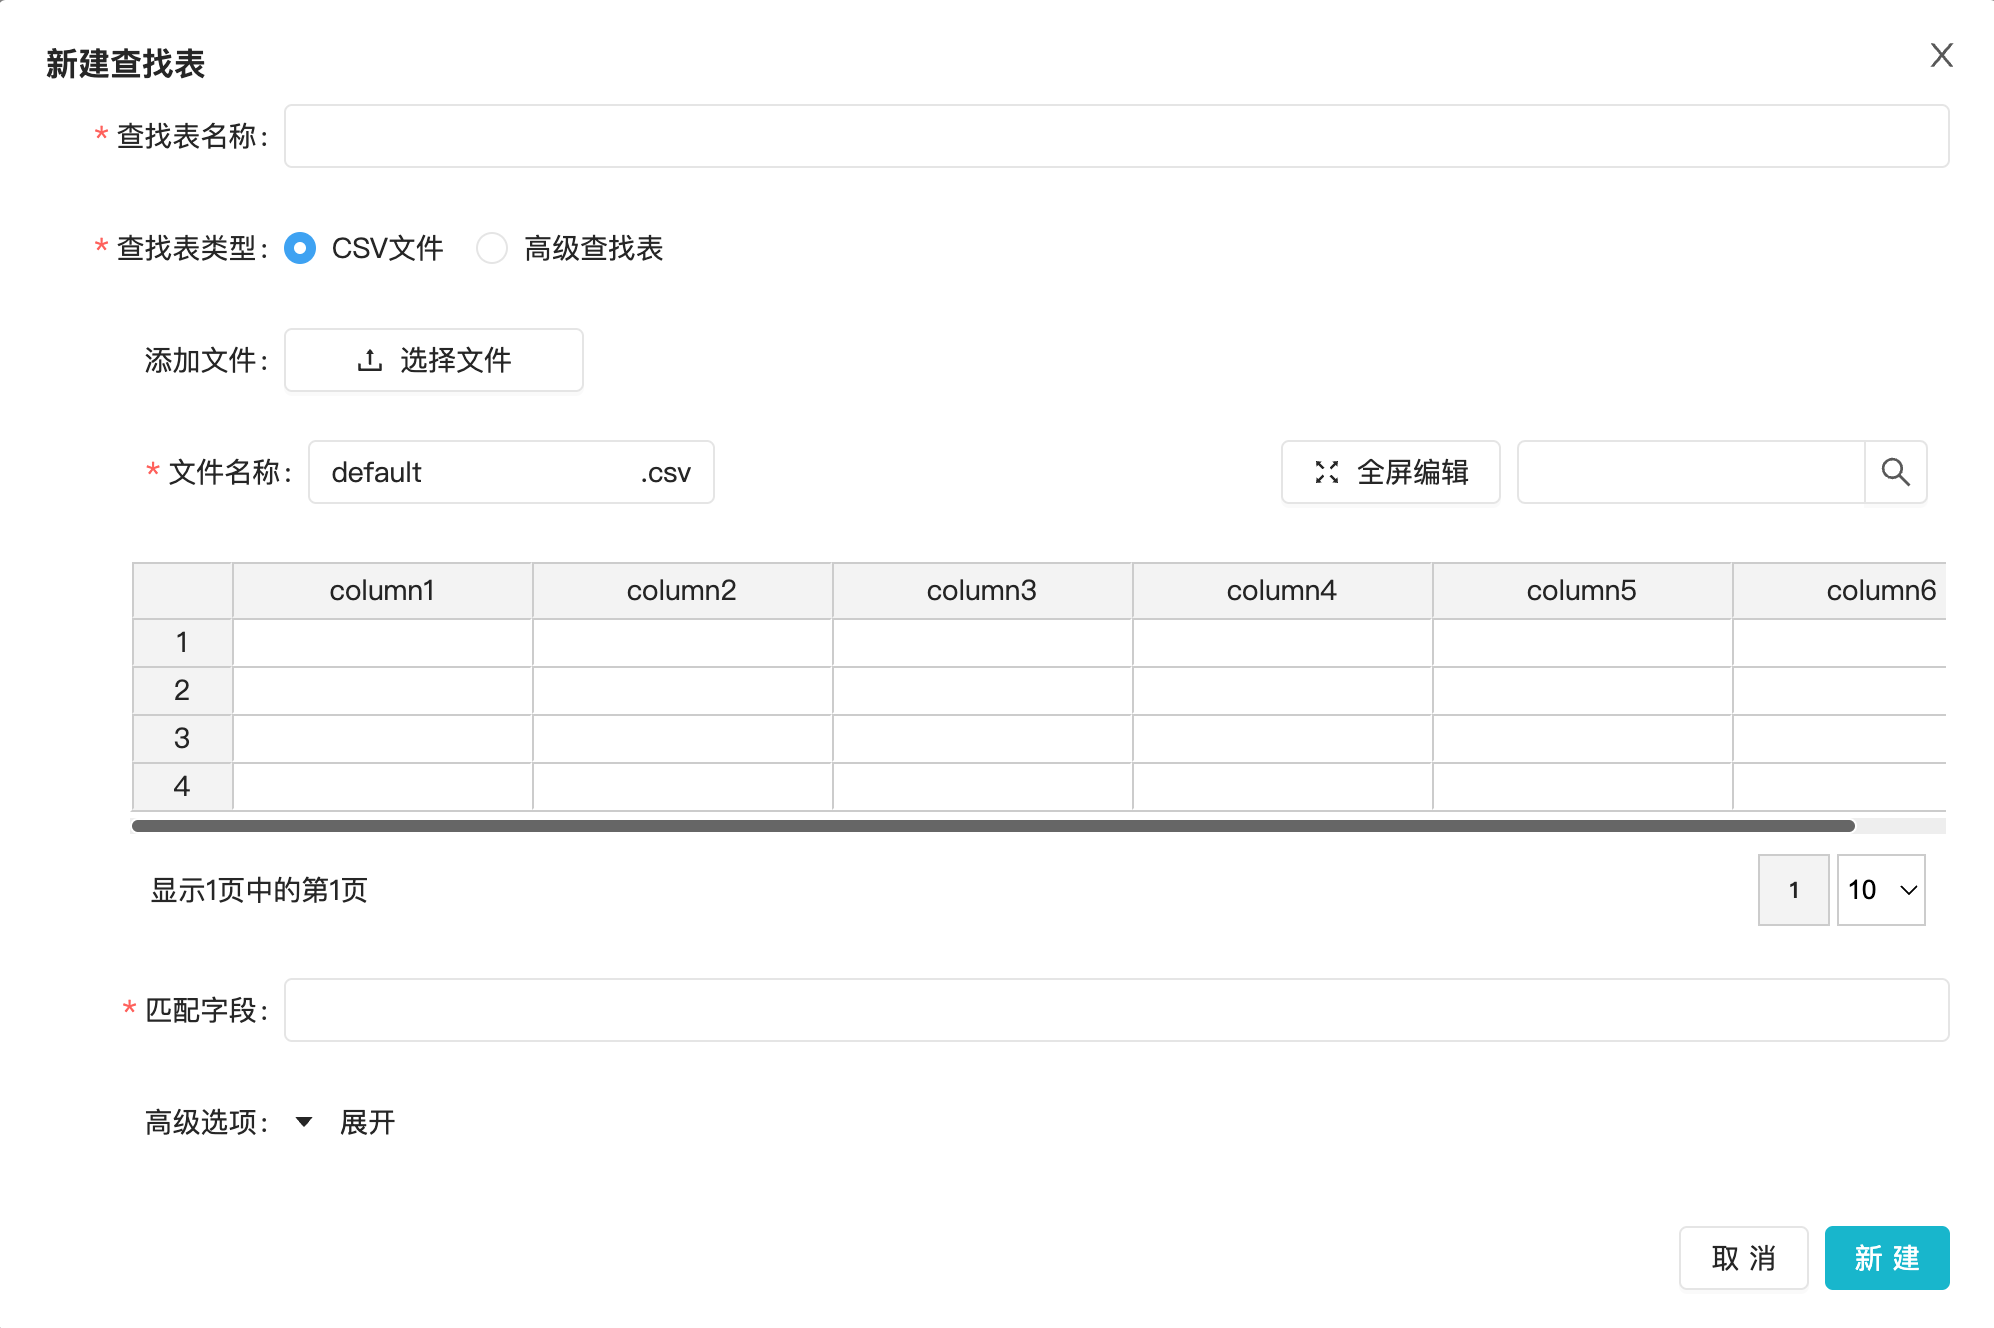The height and width of the screenshot is (1328, 1994).
Task: Select the CSV文件 radio option
Action: point(300,248)
